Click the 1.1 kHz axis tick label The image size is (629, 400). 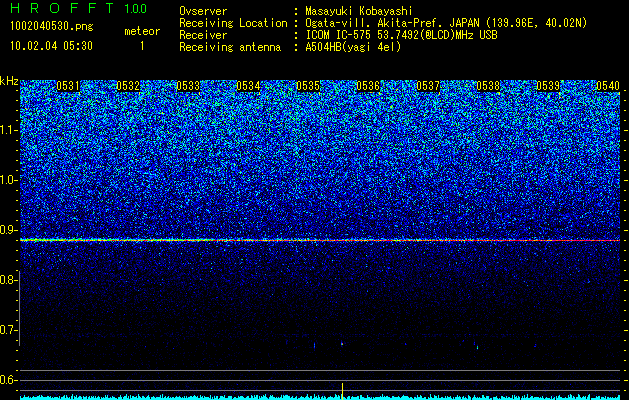tap(8, 130)
